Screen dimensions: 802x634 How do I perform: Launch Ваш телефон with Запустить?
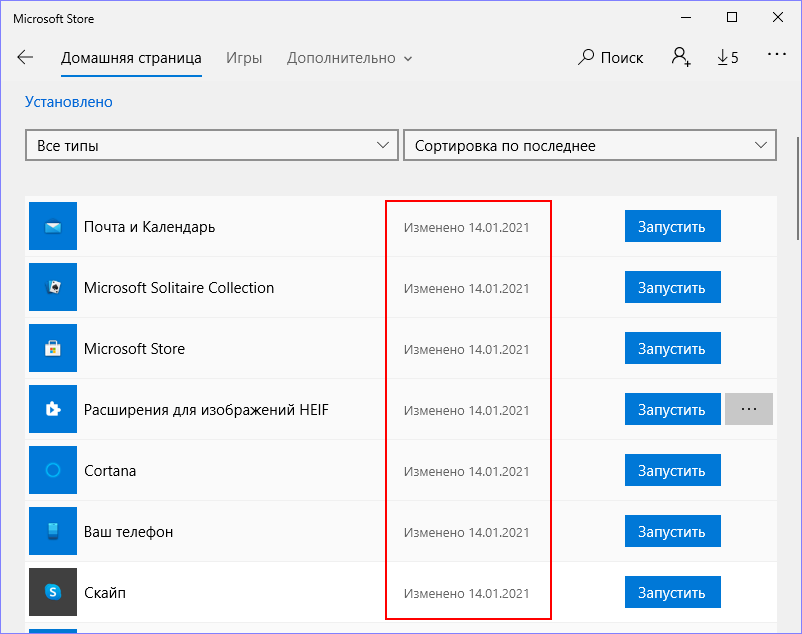[x=673, y=531]
